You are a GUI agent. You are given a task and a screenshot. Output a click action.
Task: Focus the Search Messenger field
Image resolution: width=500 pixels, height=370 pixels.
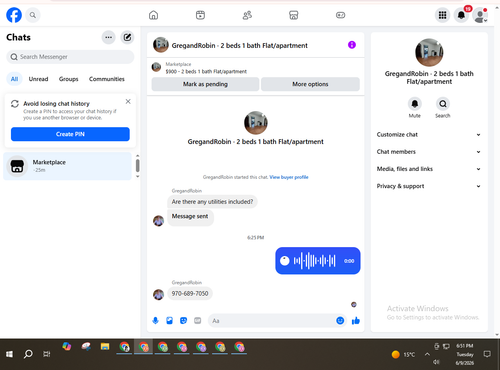[70, 57]
